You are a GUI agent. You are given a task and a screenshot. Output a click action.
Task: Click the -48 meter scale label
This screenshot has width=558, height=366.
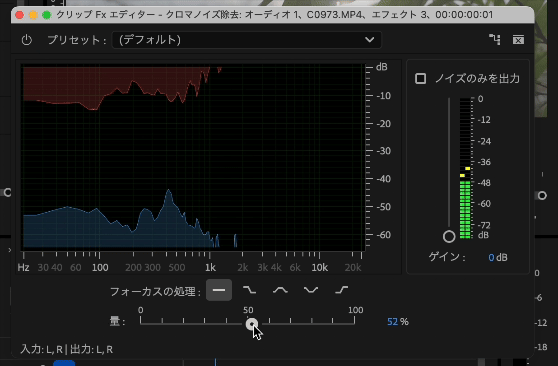[x=484, y=183]
